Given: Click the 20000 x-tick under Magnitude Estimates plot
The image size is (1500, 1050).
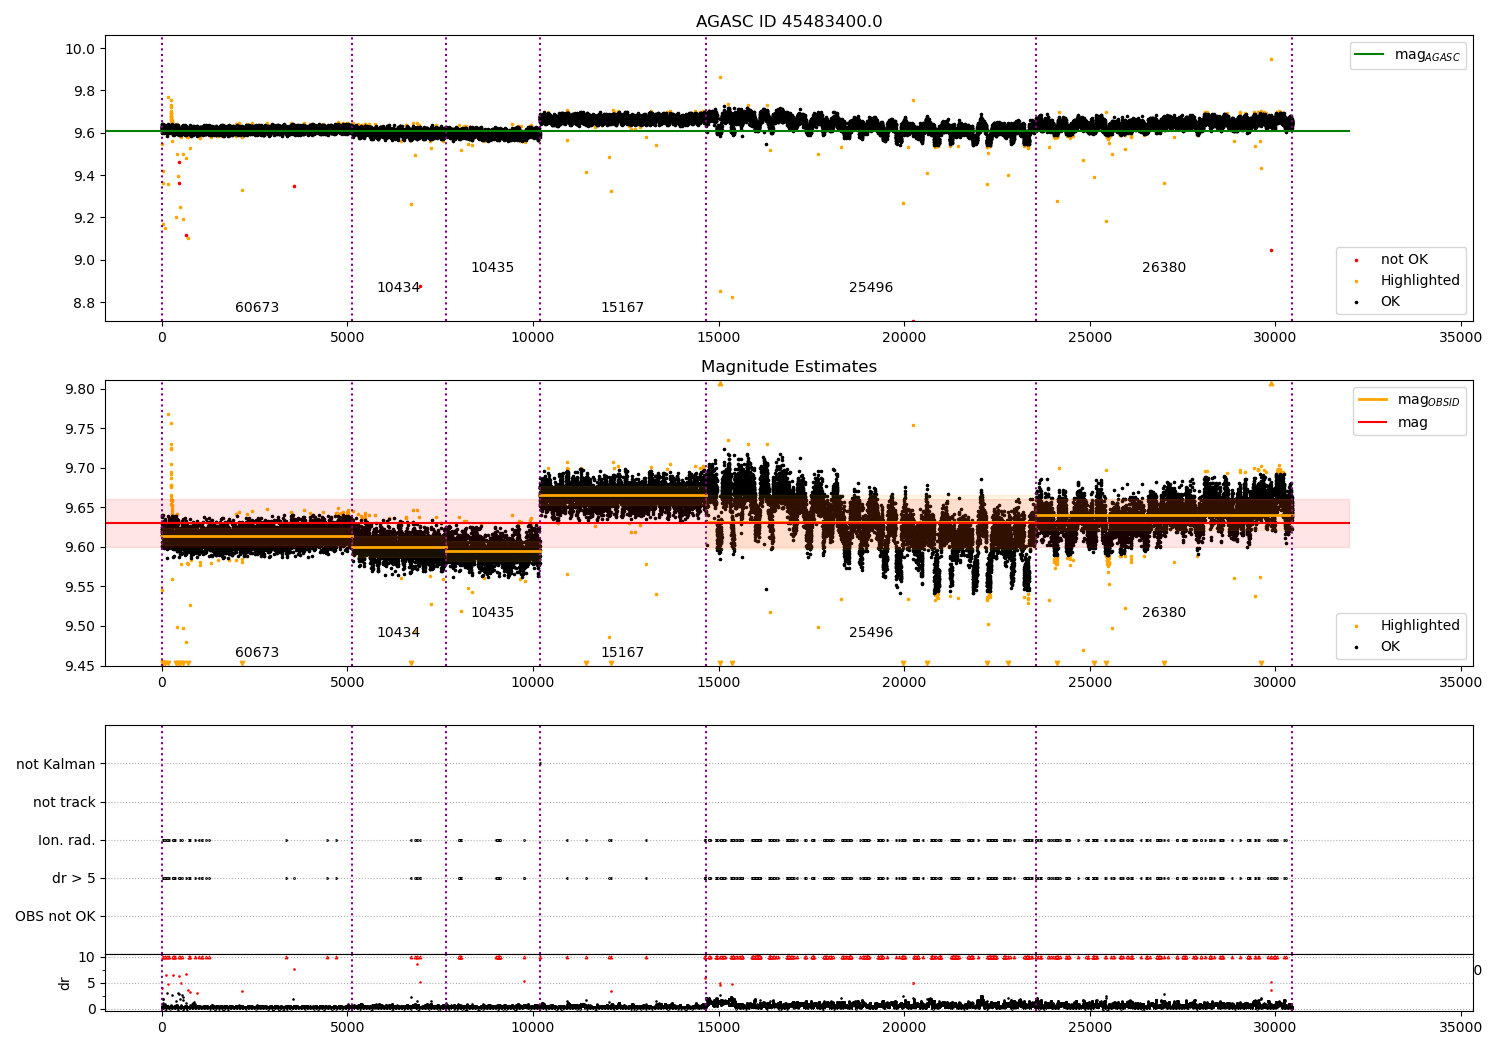Looking at the screenshot, I should pyautogui.click(x=904, y=683).
